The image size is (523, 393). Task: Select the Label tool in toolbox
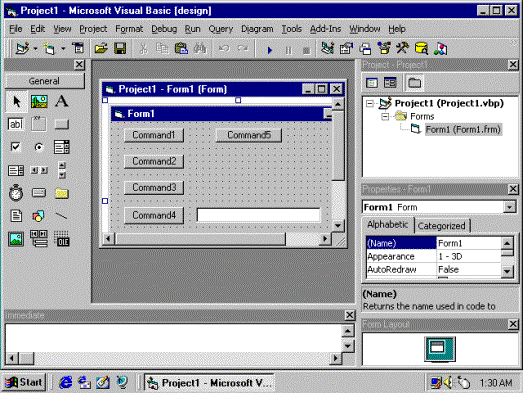(62, 101)
